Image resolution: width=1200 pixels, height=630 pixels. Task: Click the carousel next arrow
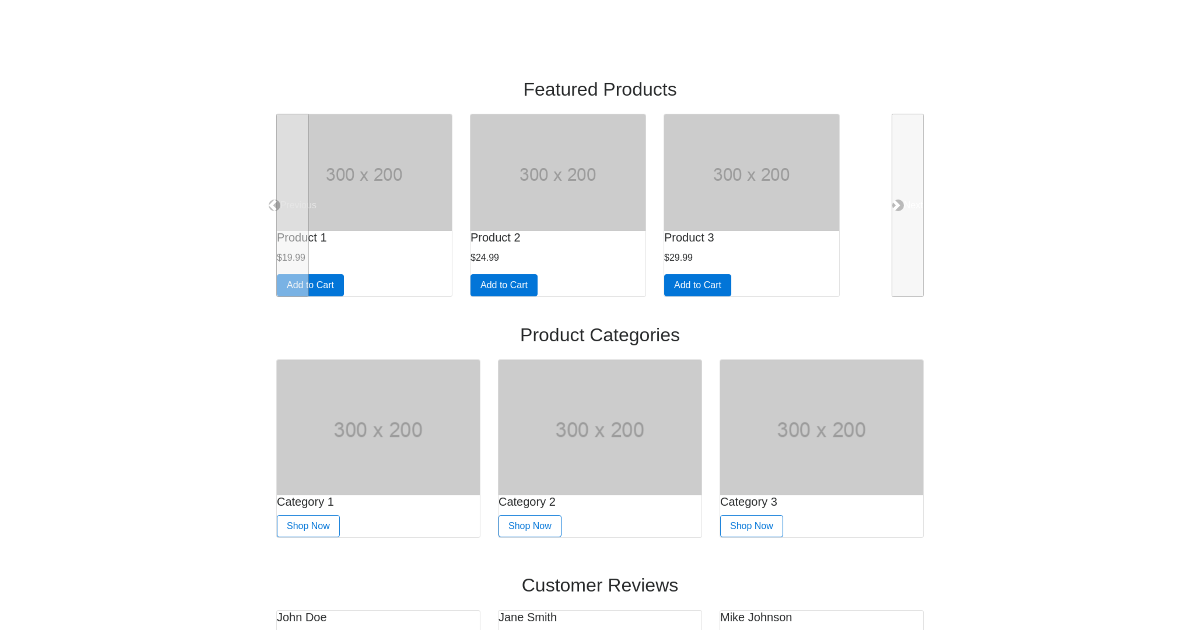click(x=897, y=205)
